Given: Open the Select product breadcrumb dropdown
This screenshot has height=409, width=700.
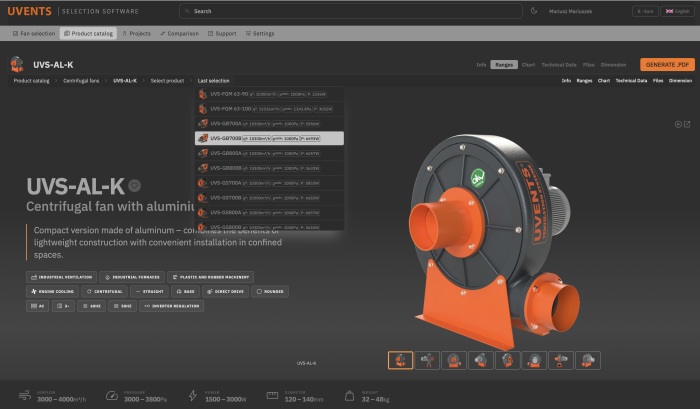Looking at the screenshot, I should click(167, 81).
